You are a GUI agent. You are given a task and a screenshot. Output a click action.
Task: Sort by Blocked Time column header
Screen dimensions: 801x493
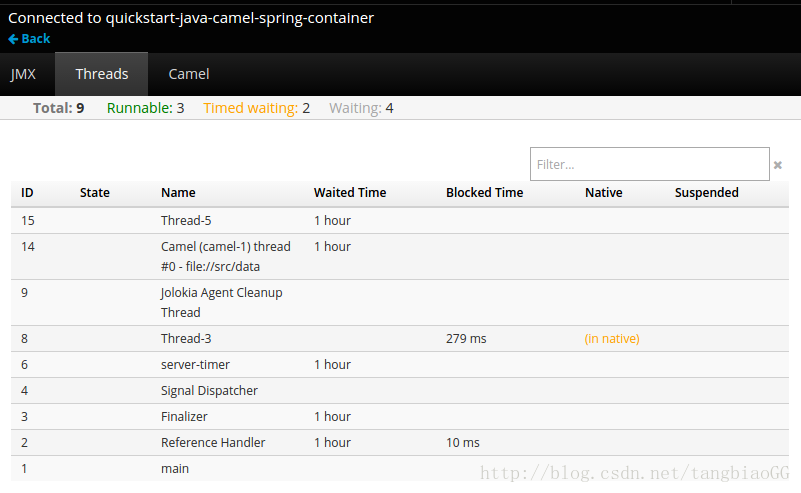click(x=484, y=193)
